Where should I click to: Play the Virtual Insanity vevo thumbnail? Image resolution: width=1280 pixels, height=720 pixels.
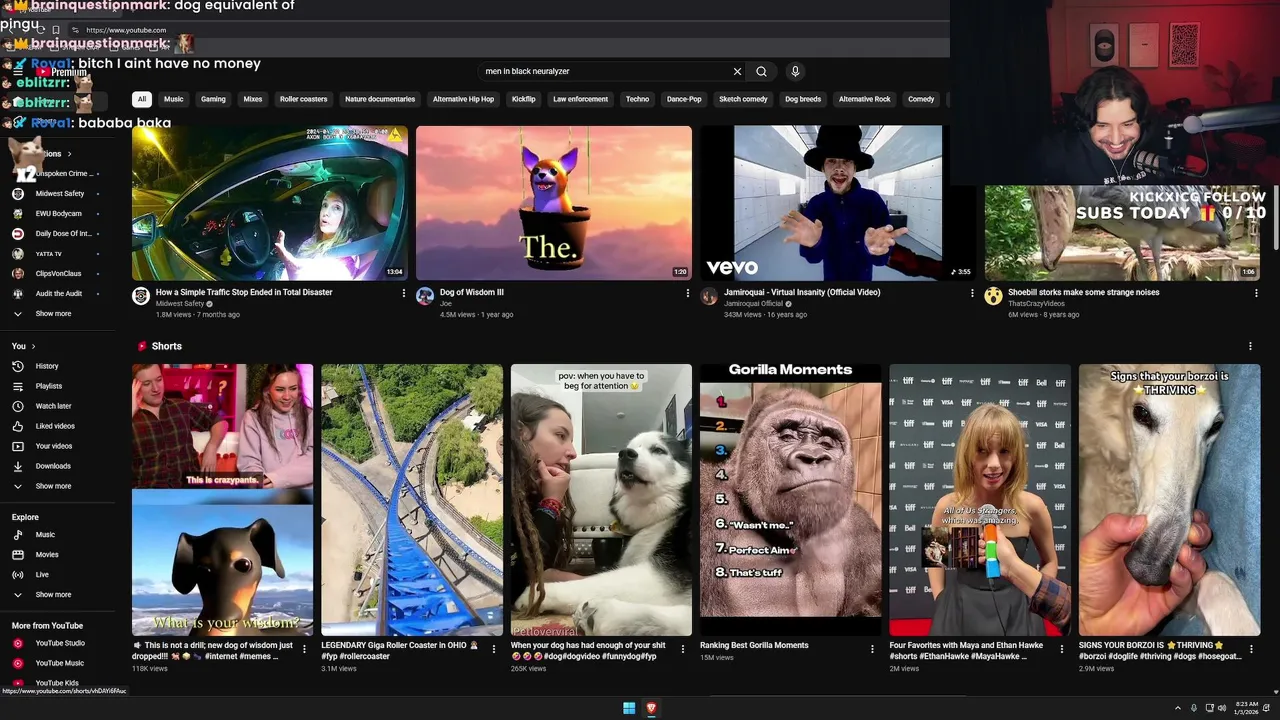click(838, 202)
